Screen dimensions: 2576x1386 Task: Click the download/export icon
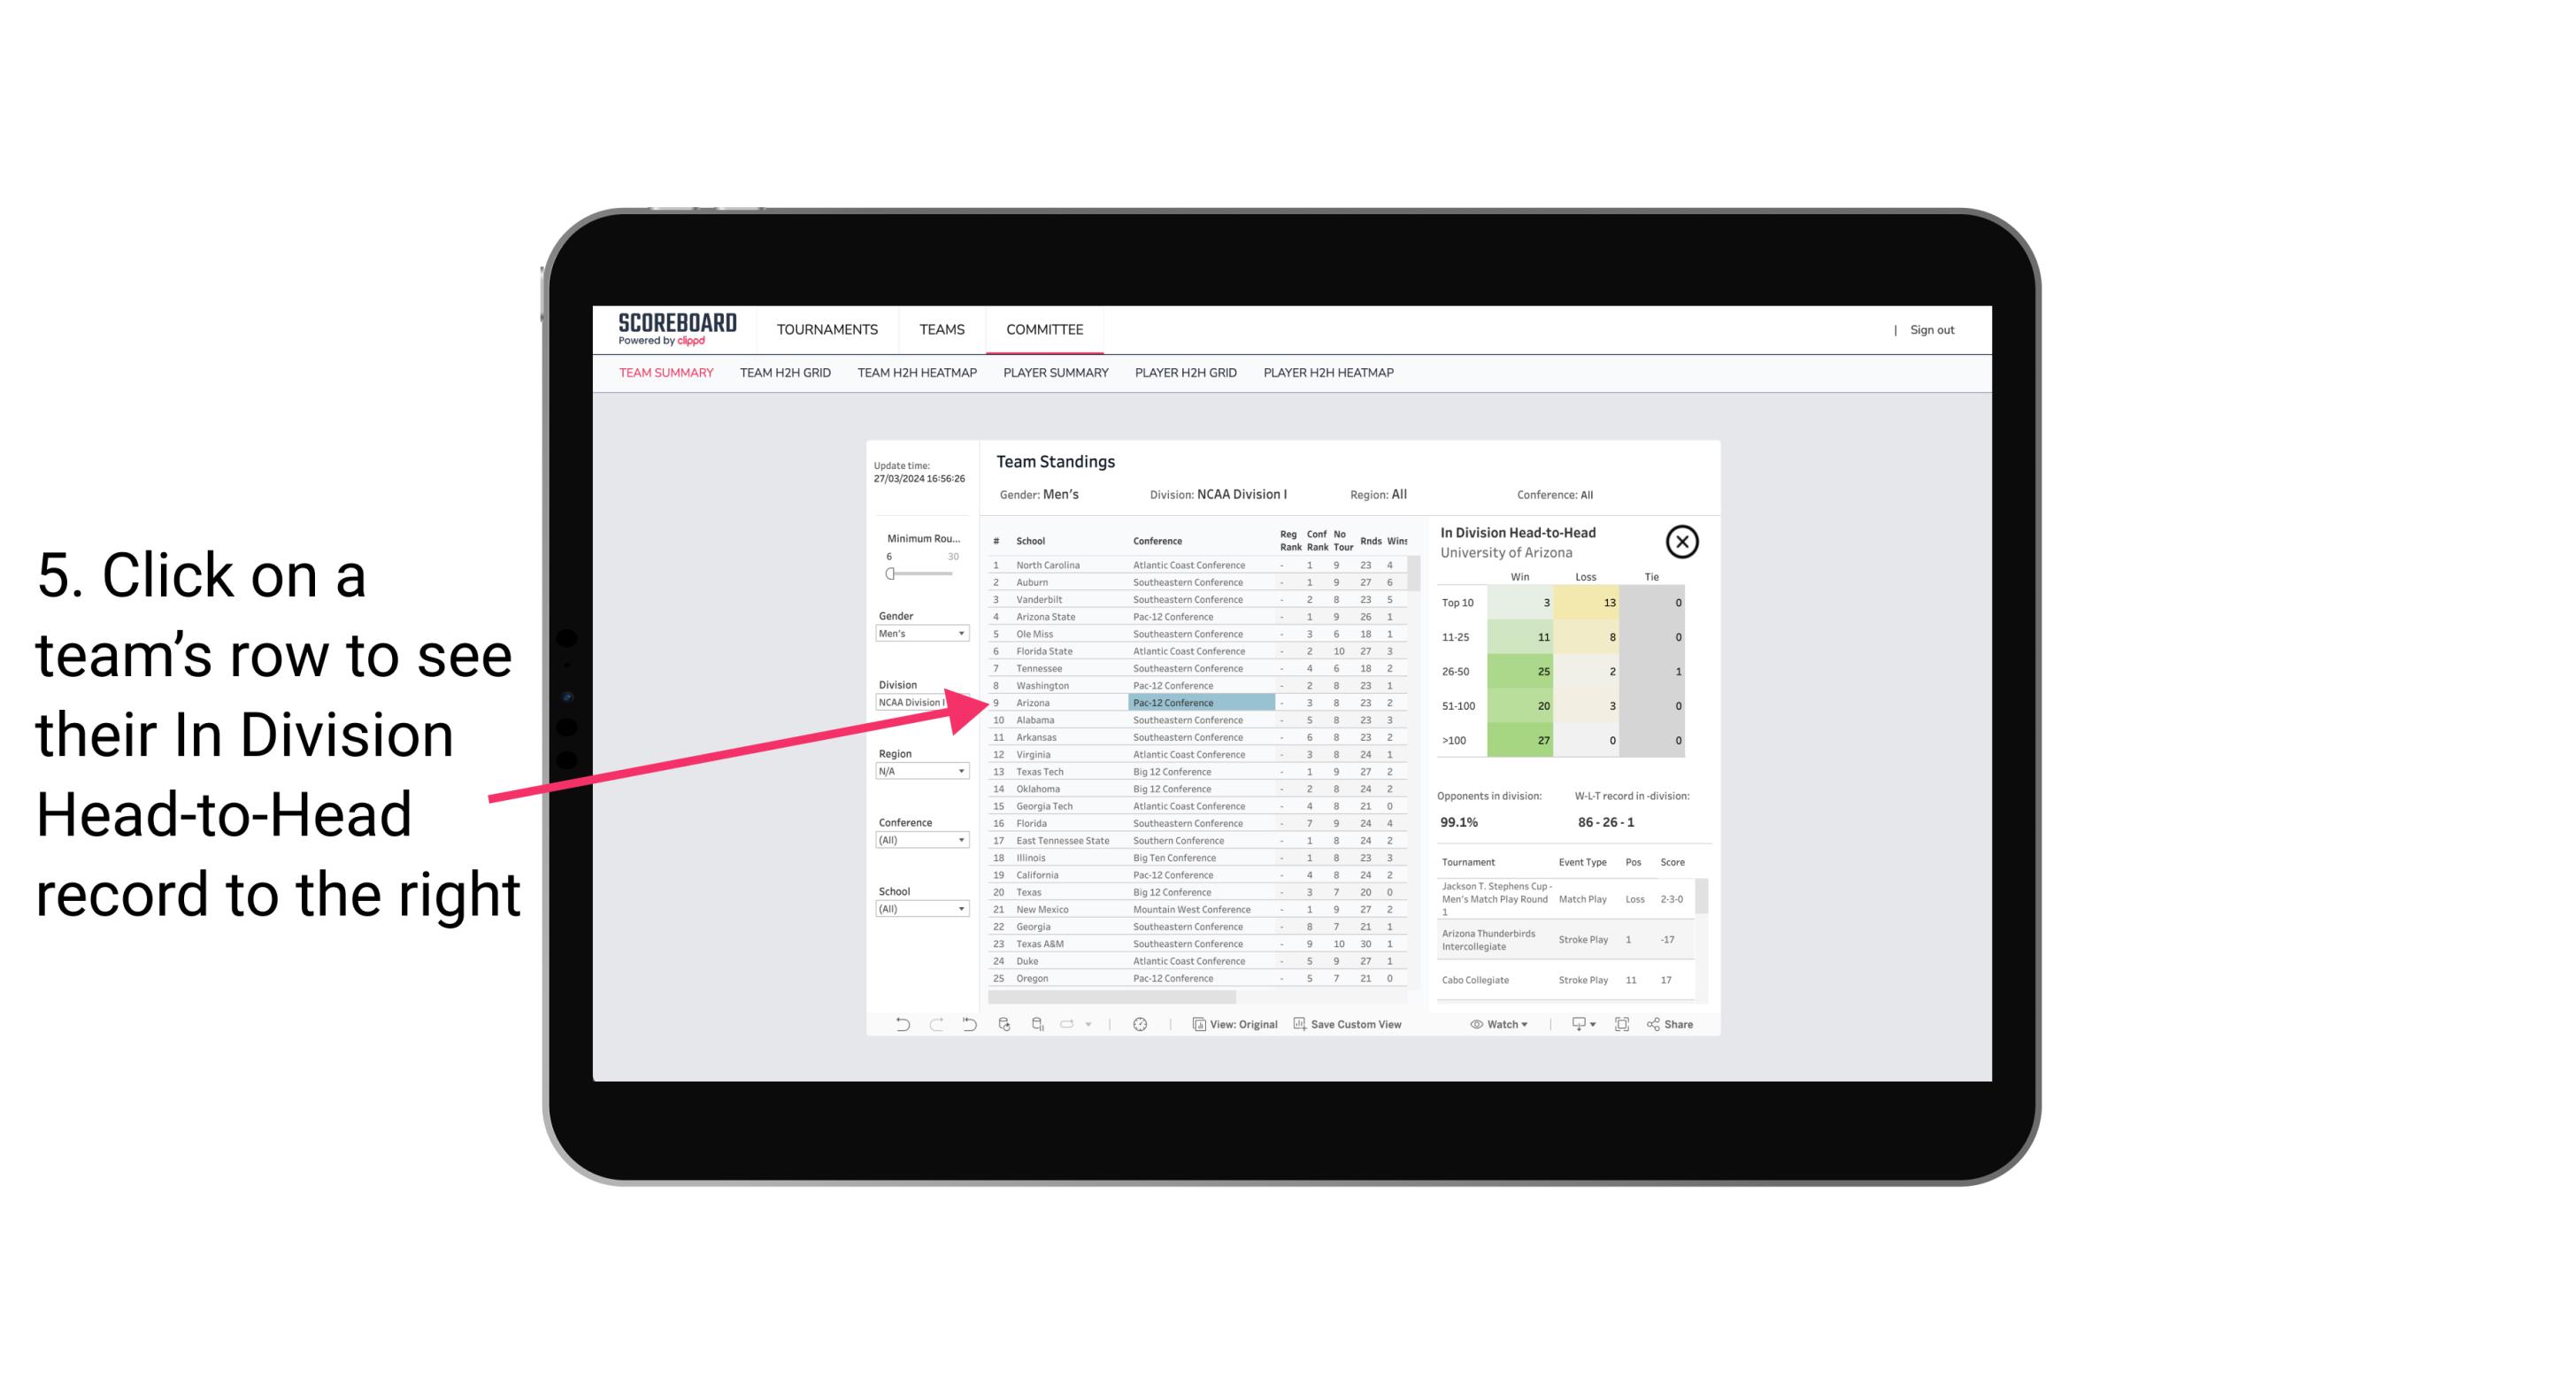click(1574, 1024)
